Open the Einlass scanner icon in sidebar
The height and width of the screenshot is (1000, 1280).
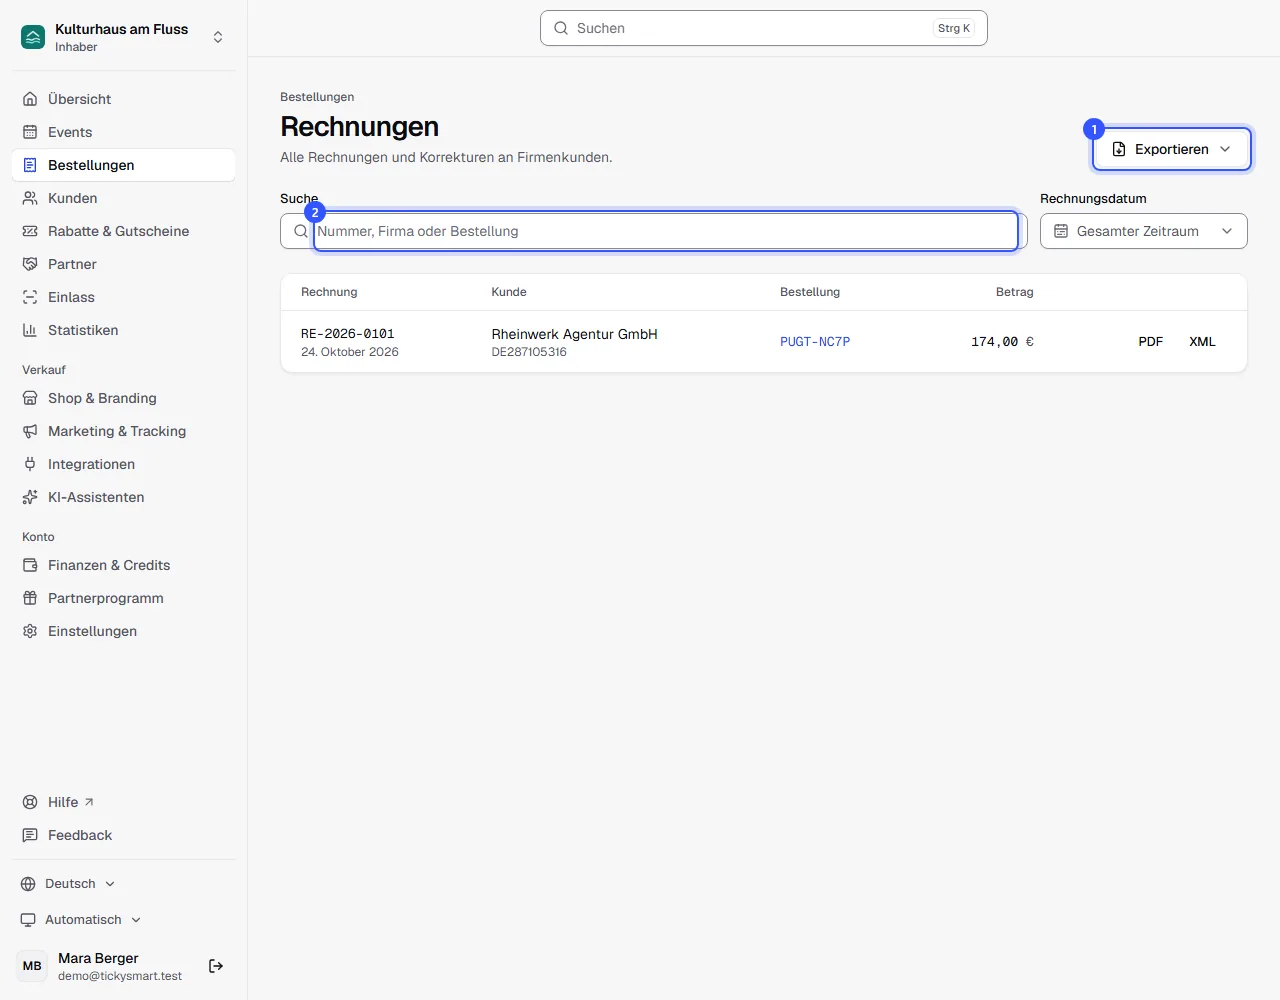(30, 297)
